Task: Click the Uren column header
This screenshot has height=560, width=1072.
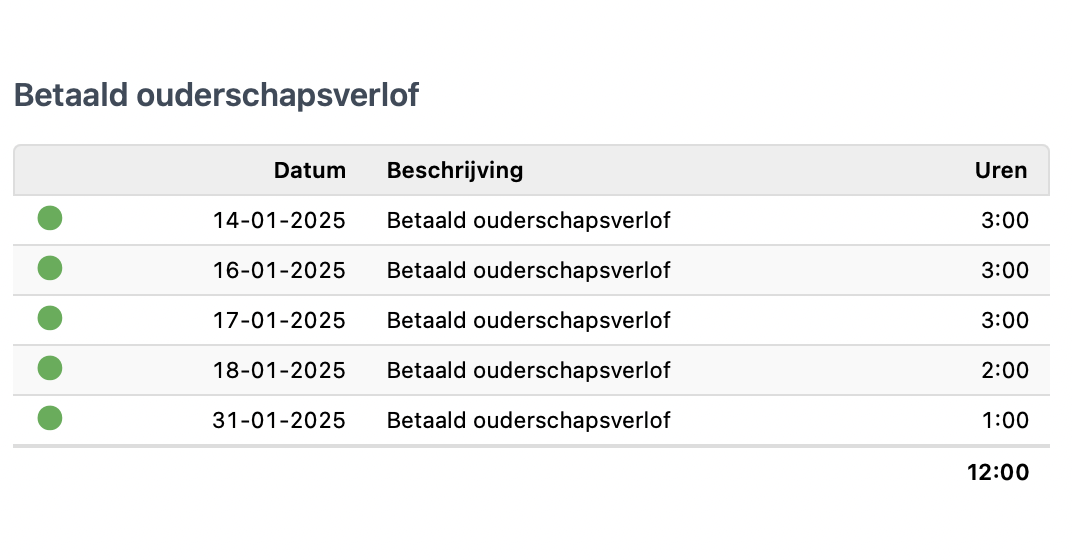Action: [x=1001, y=170]
